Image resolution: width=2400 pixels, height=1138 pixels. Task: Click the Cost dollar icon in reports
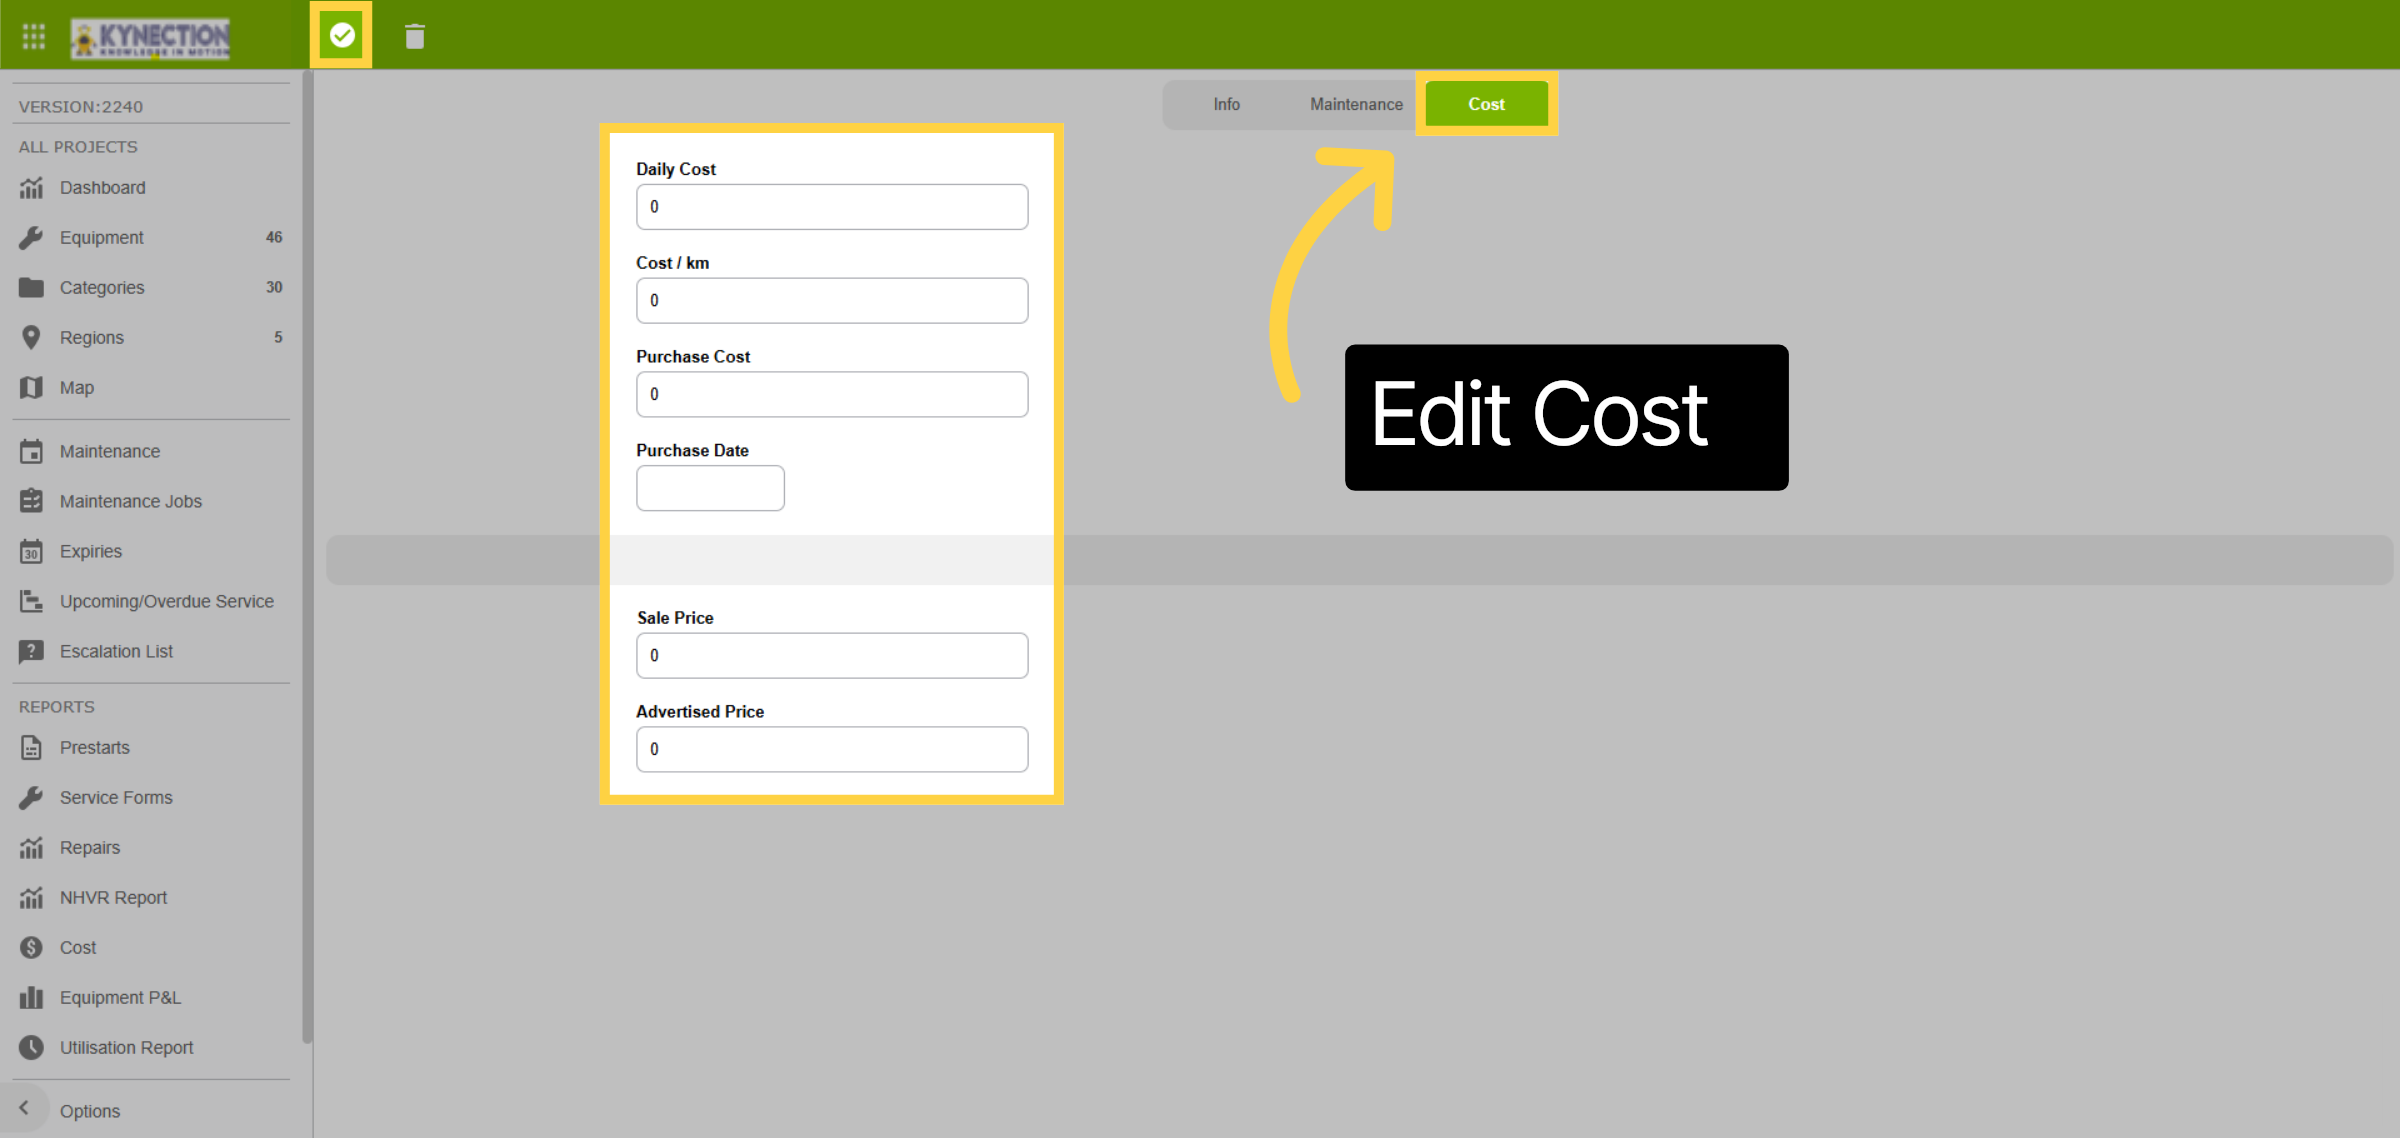tap(32, 948)
